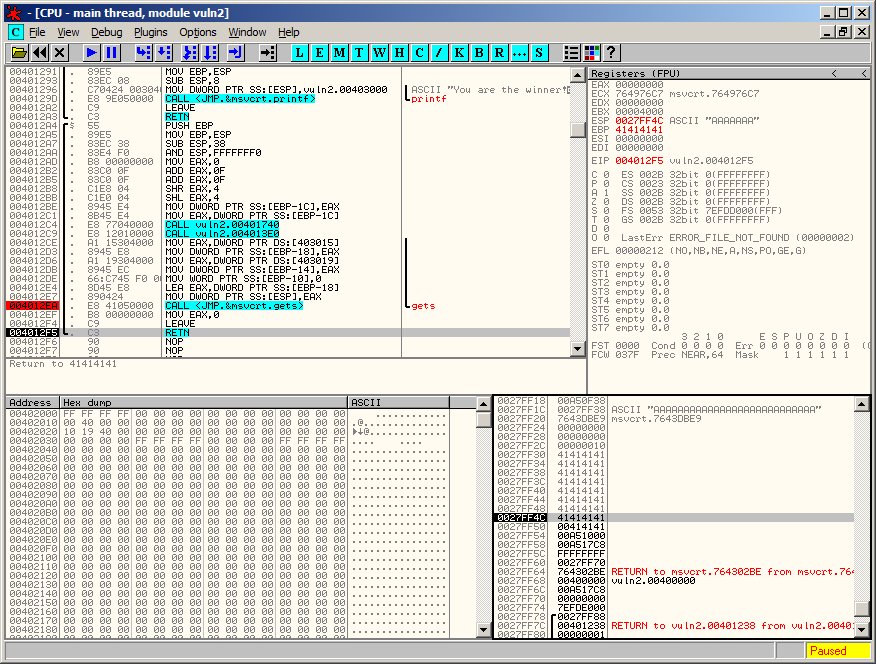
Task: Open CPU window with C button
Action: [419, 52]
